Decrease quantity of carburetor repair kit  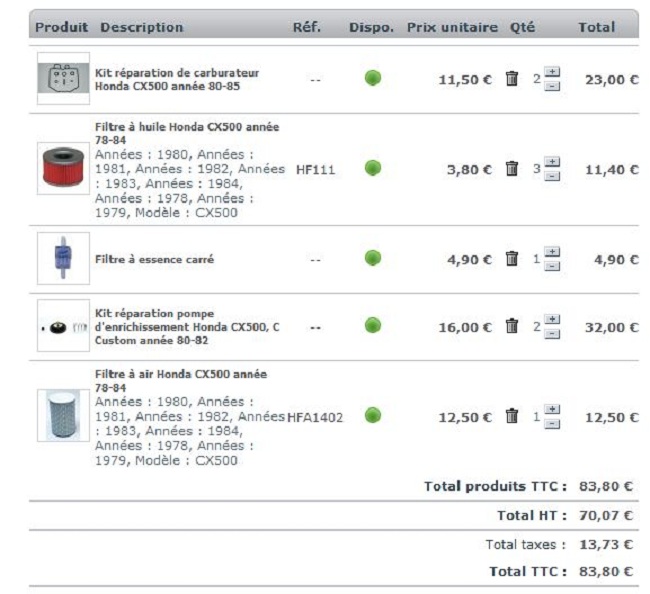pyautogui.click(x=553, y=86)
